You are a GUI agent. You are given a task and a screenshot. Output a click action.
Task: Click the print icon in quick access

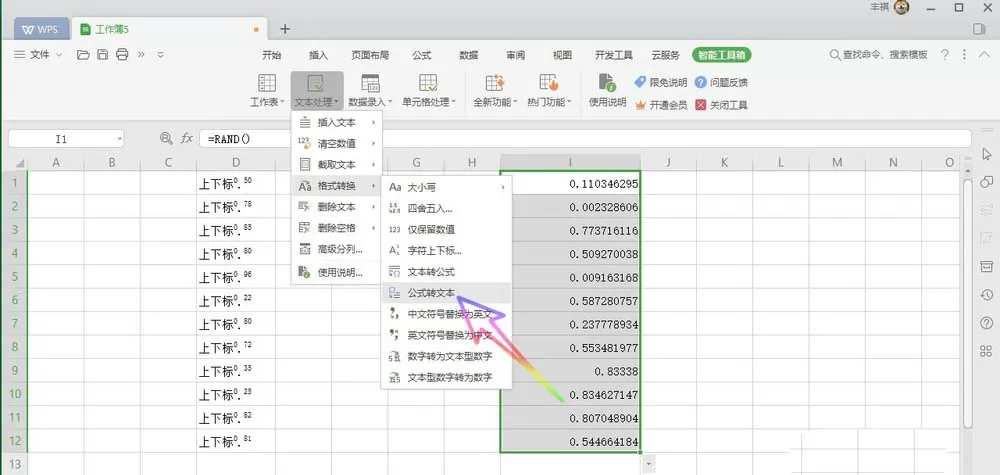click(x=122, y=55)
